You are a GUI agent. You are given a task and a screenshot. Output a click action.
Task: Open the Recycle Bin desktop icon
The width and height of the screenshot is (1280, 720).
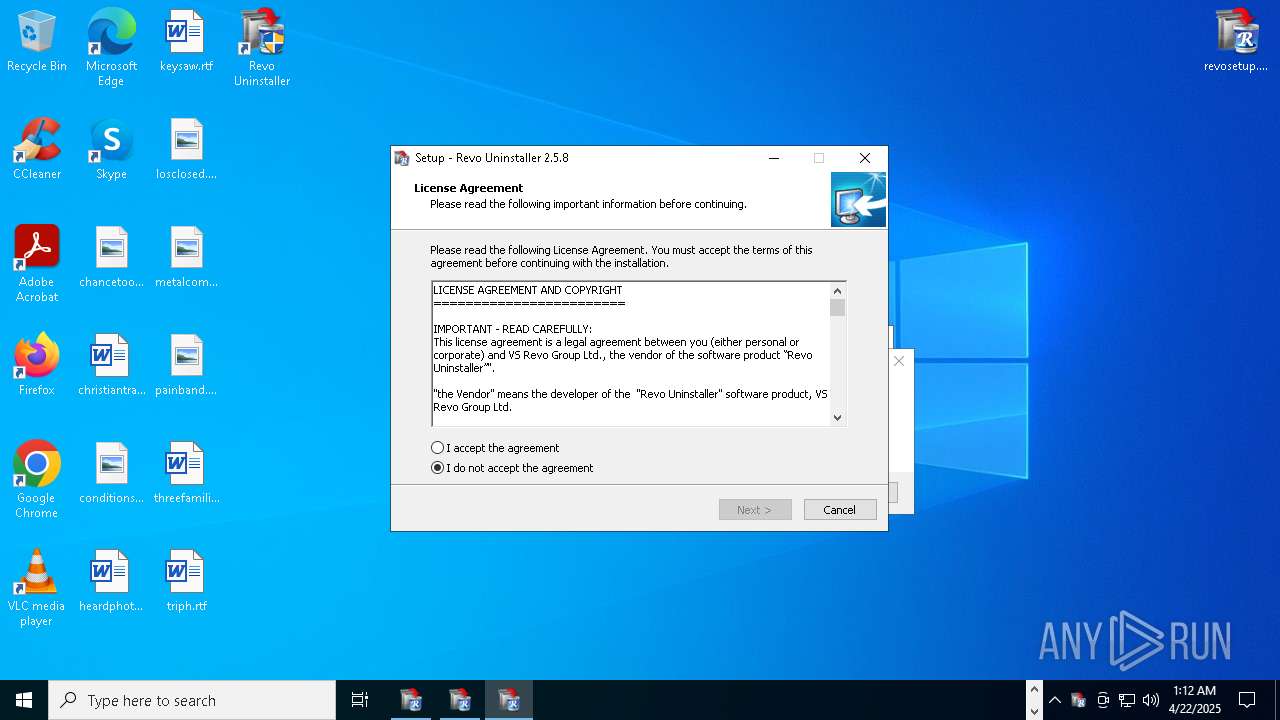pos(37,42)
